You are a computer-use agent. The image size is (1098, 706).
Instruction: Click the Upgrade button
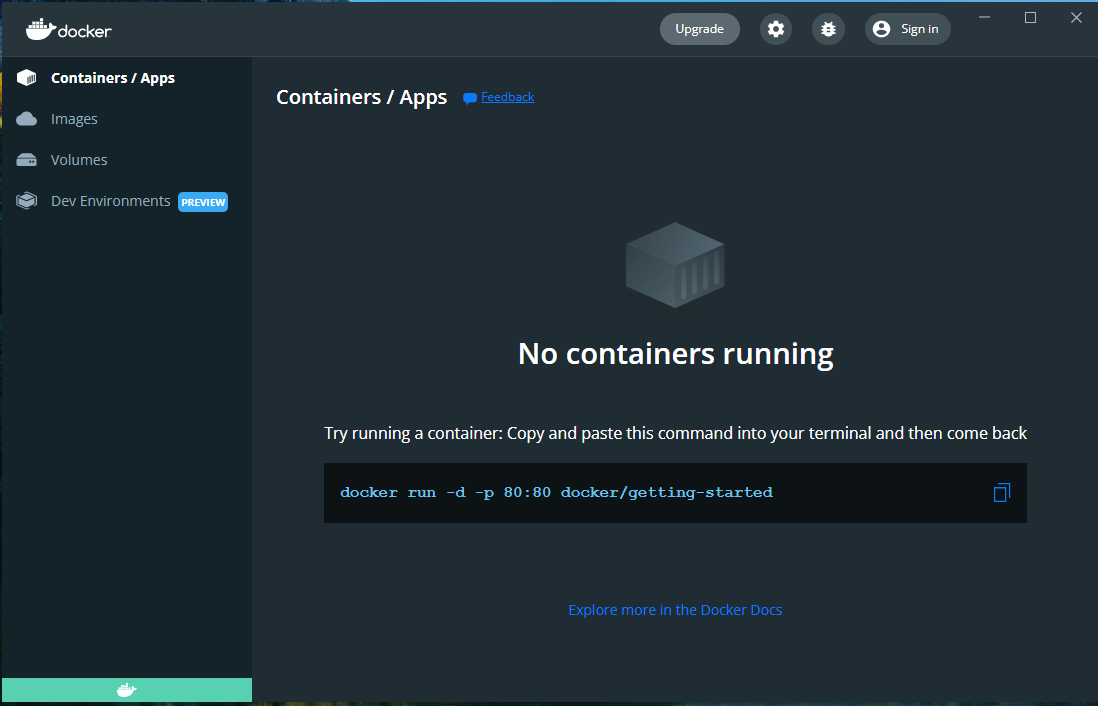point(700,29)
